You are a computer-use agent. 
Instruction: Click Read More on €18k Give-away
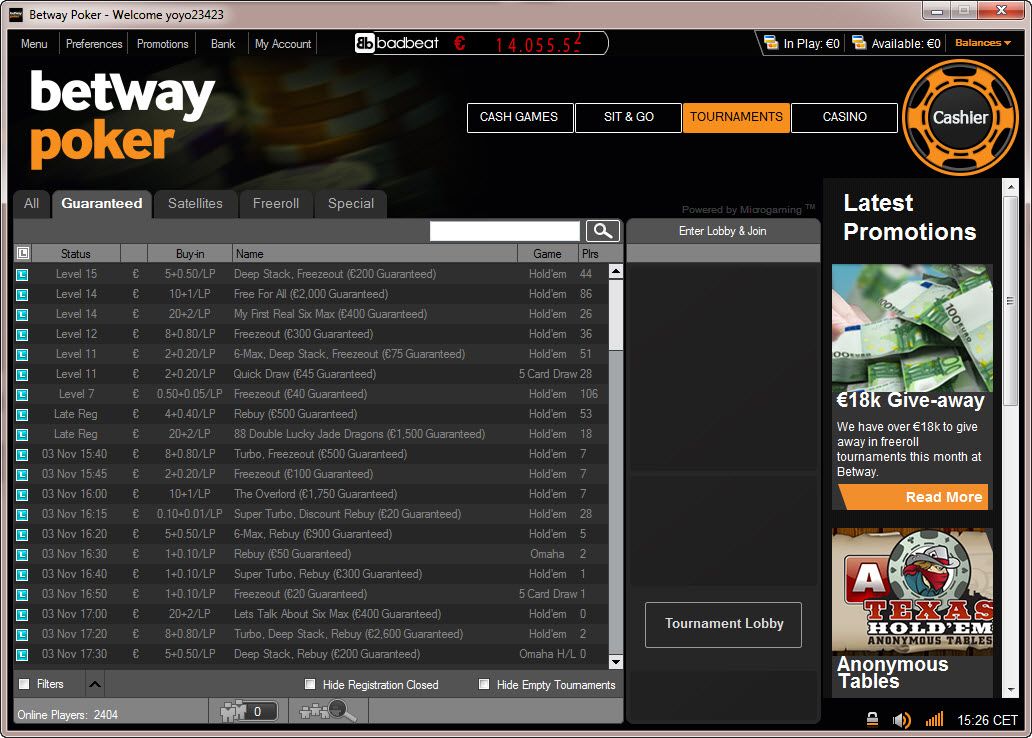(x=914, y=497)
